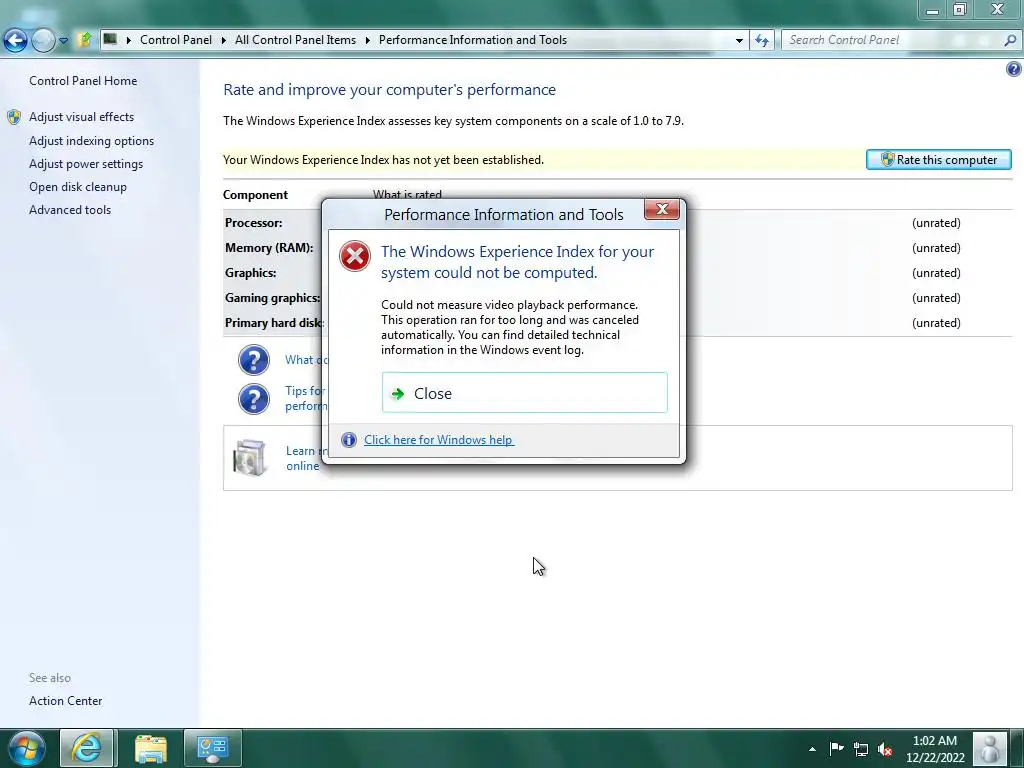Click the red error icon in dialog
1024x768 pixels.
pos(355,256)
